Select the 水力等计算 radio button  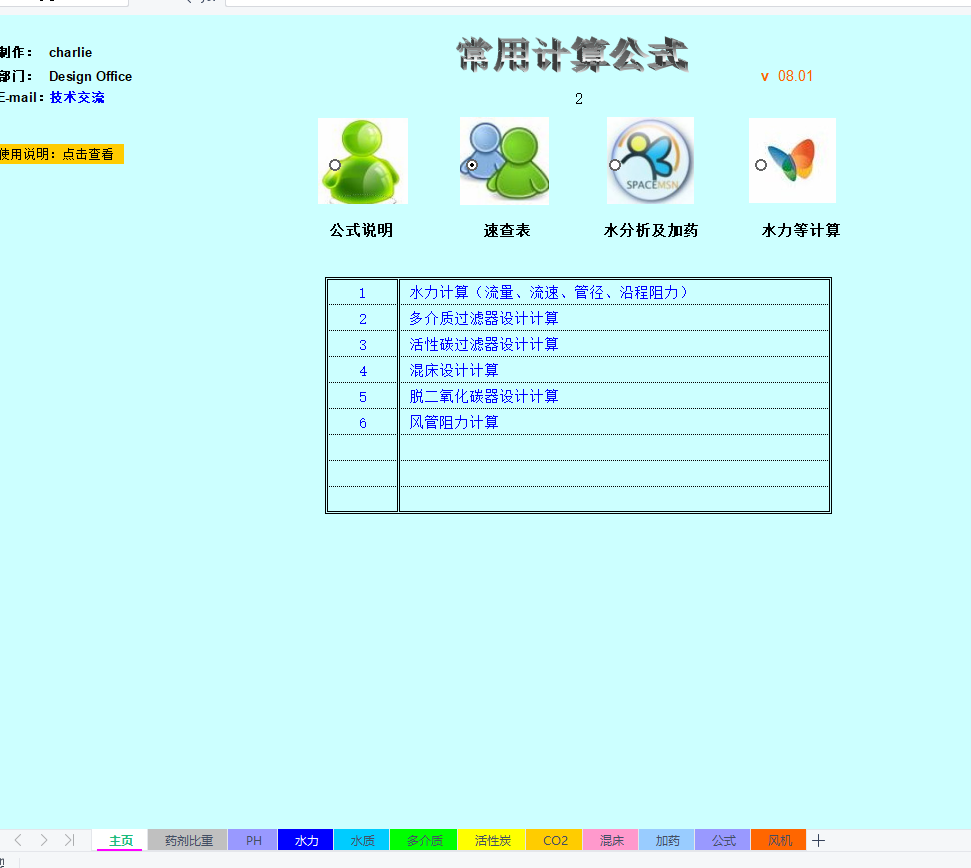tap(761, 165)
